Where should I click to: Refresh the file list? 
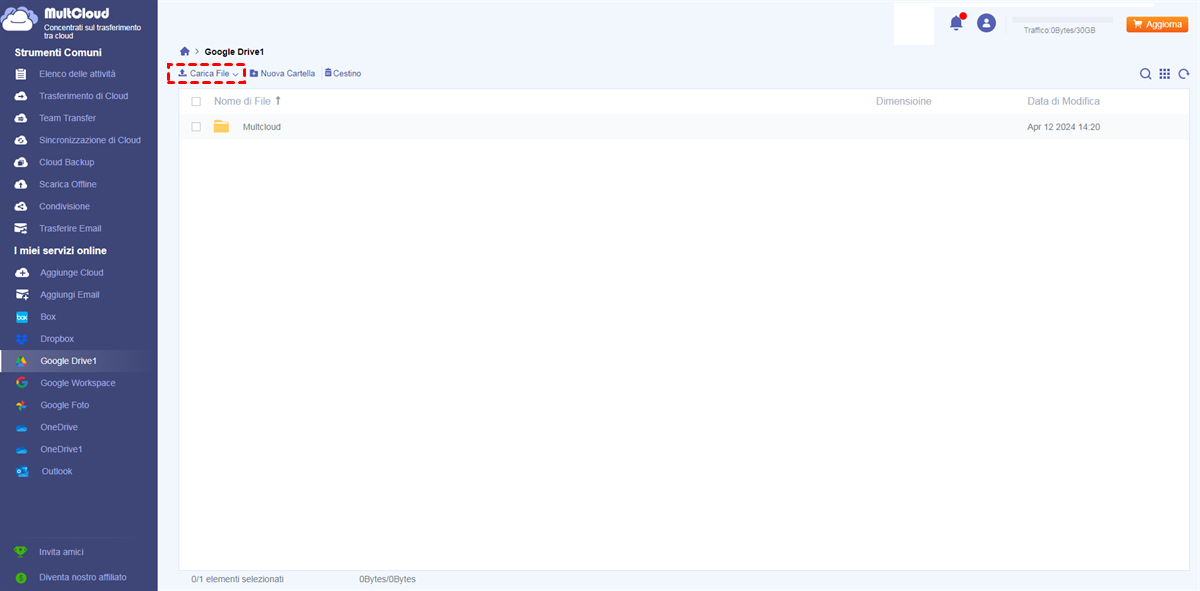pos(1184,74)
